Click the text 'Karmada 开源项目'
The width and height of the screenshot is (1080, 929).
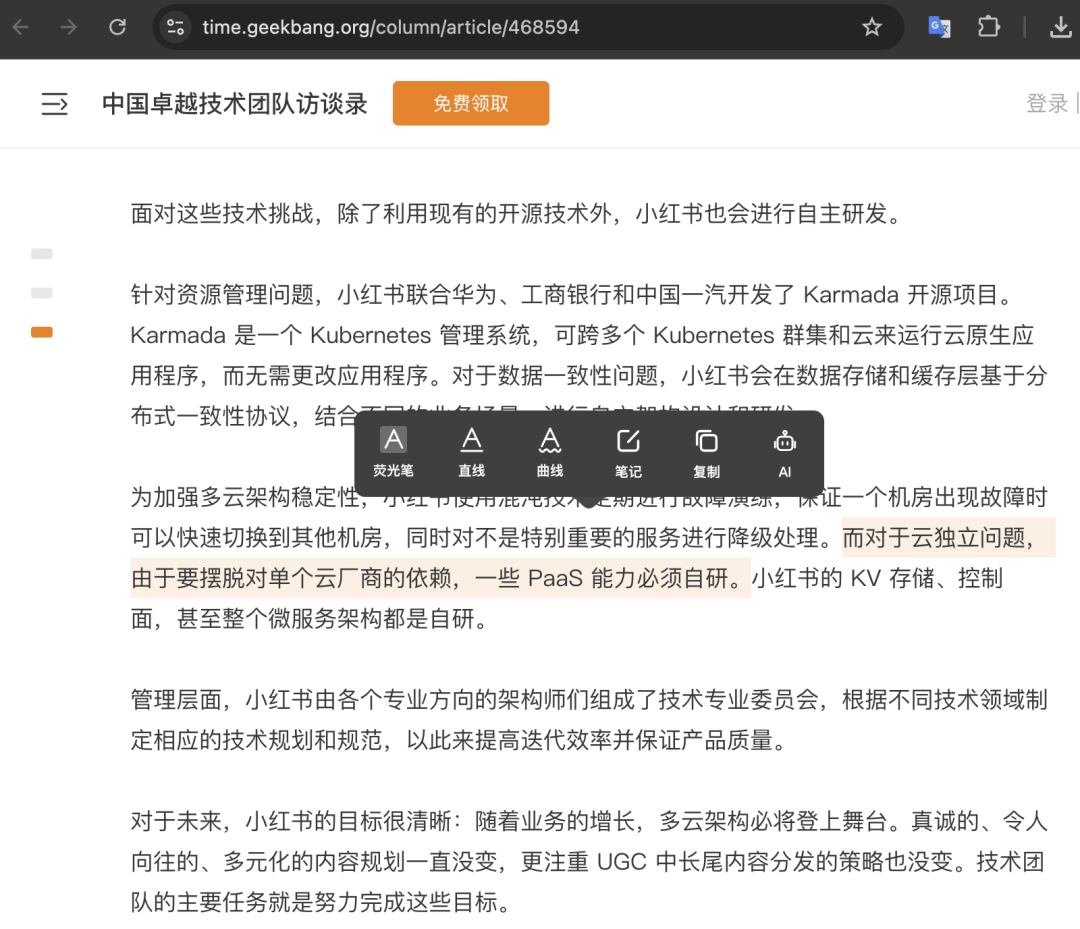[x=901, y=295]
